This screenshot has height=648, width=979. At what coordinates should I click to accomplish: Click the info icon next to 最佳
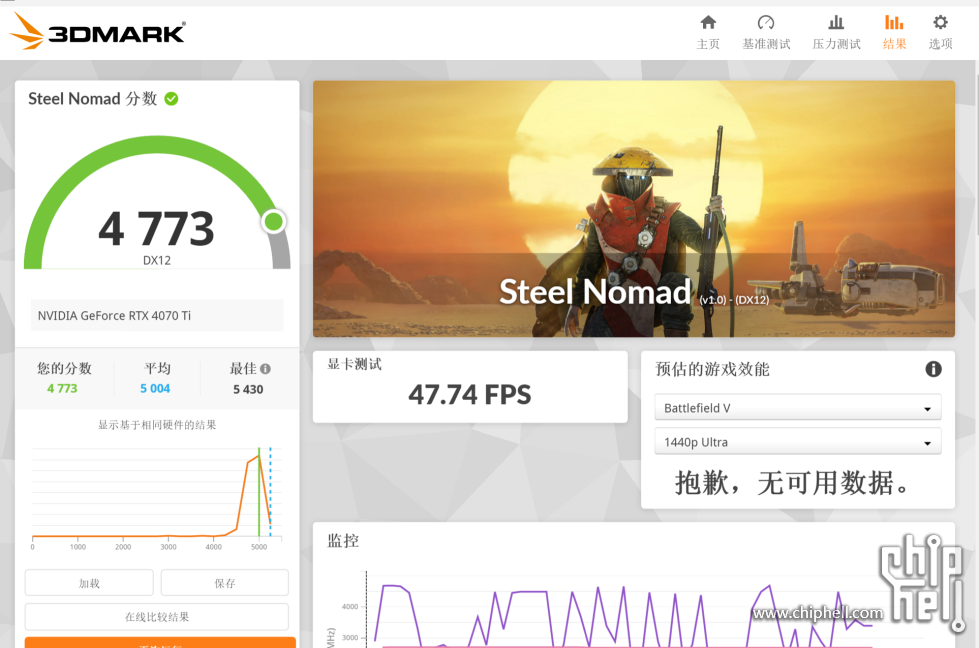click(265, 369)
